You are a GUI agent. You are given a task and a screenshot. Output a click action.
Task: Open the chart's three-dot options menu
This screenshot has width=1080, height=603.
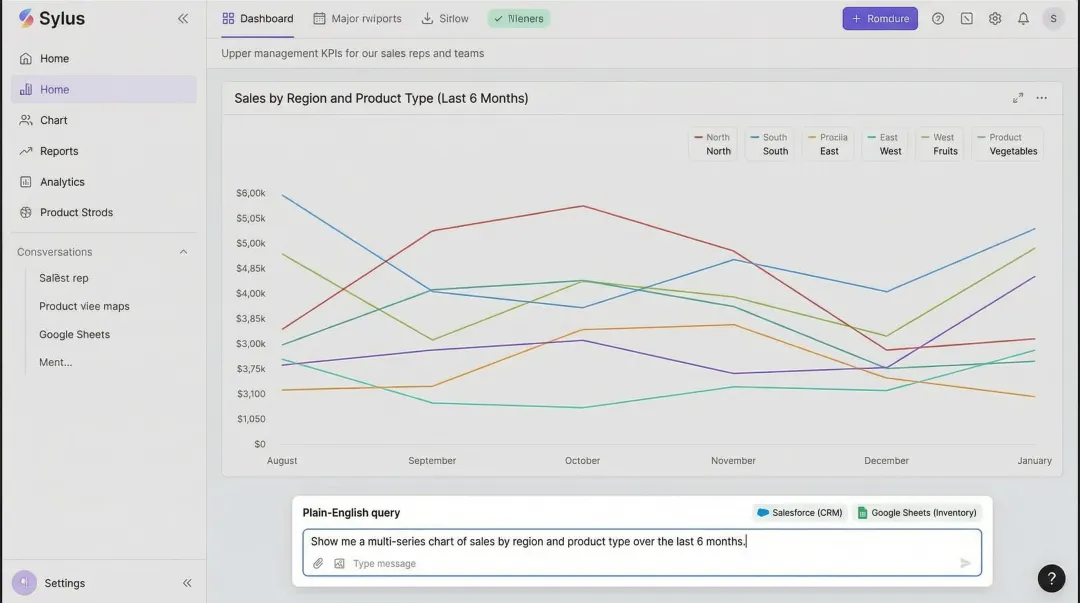1041,98
